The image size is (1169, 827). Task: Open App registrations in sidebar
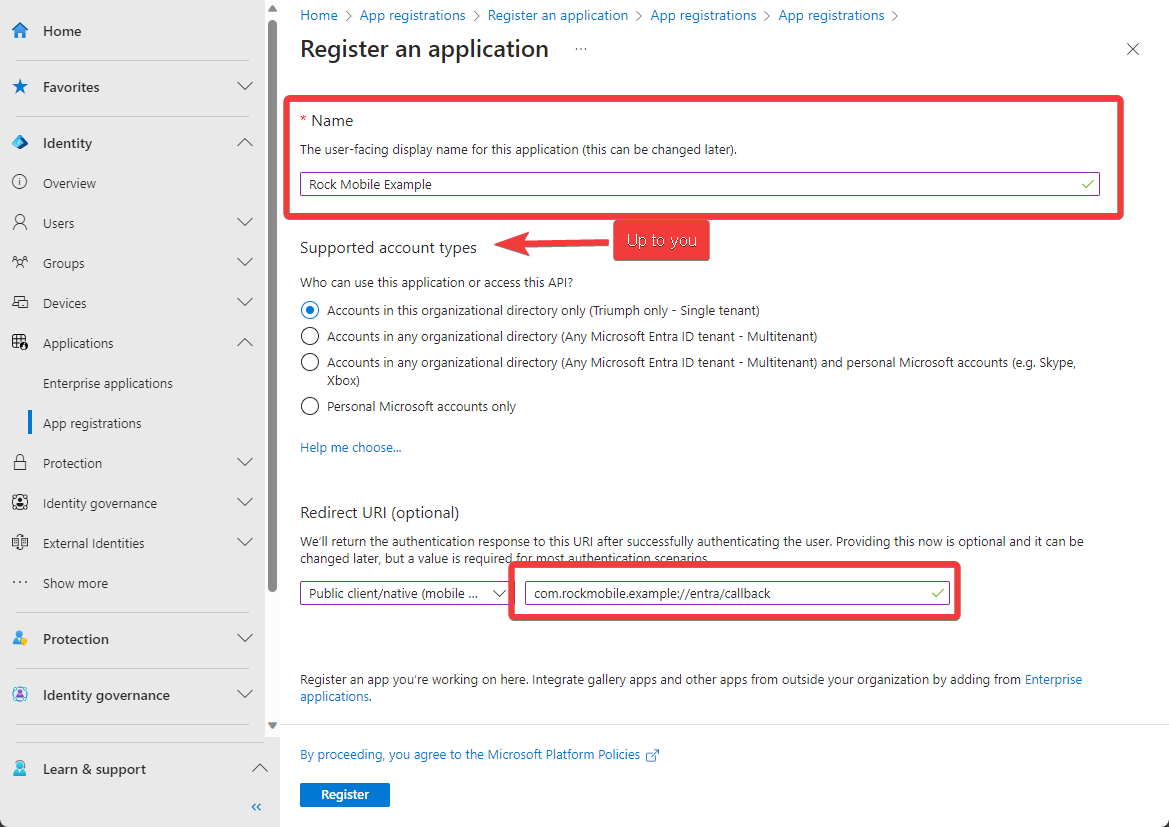click(x=92, y=423)
